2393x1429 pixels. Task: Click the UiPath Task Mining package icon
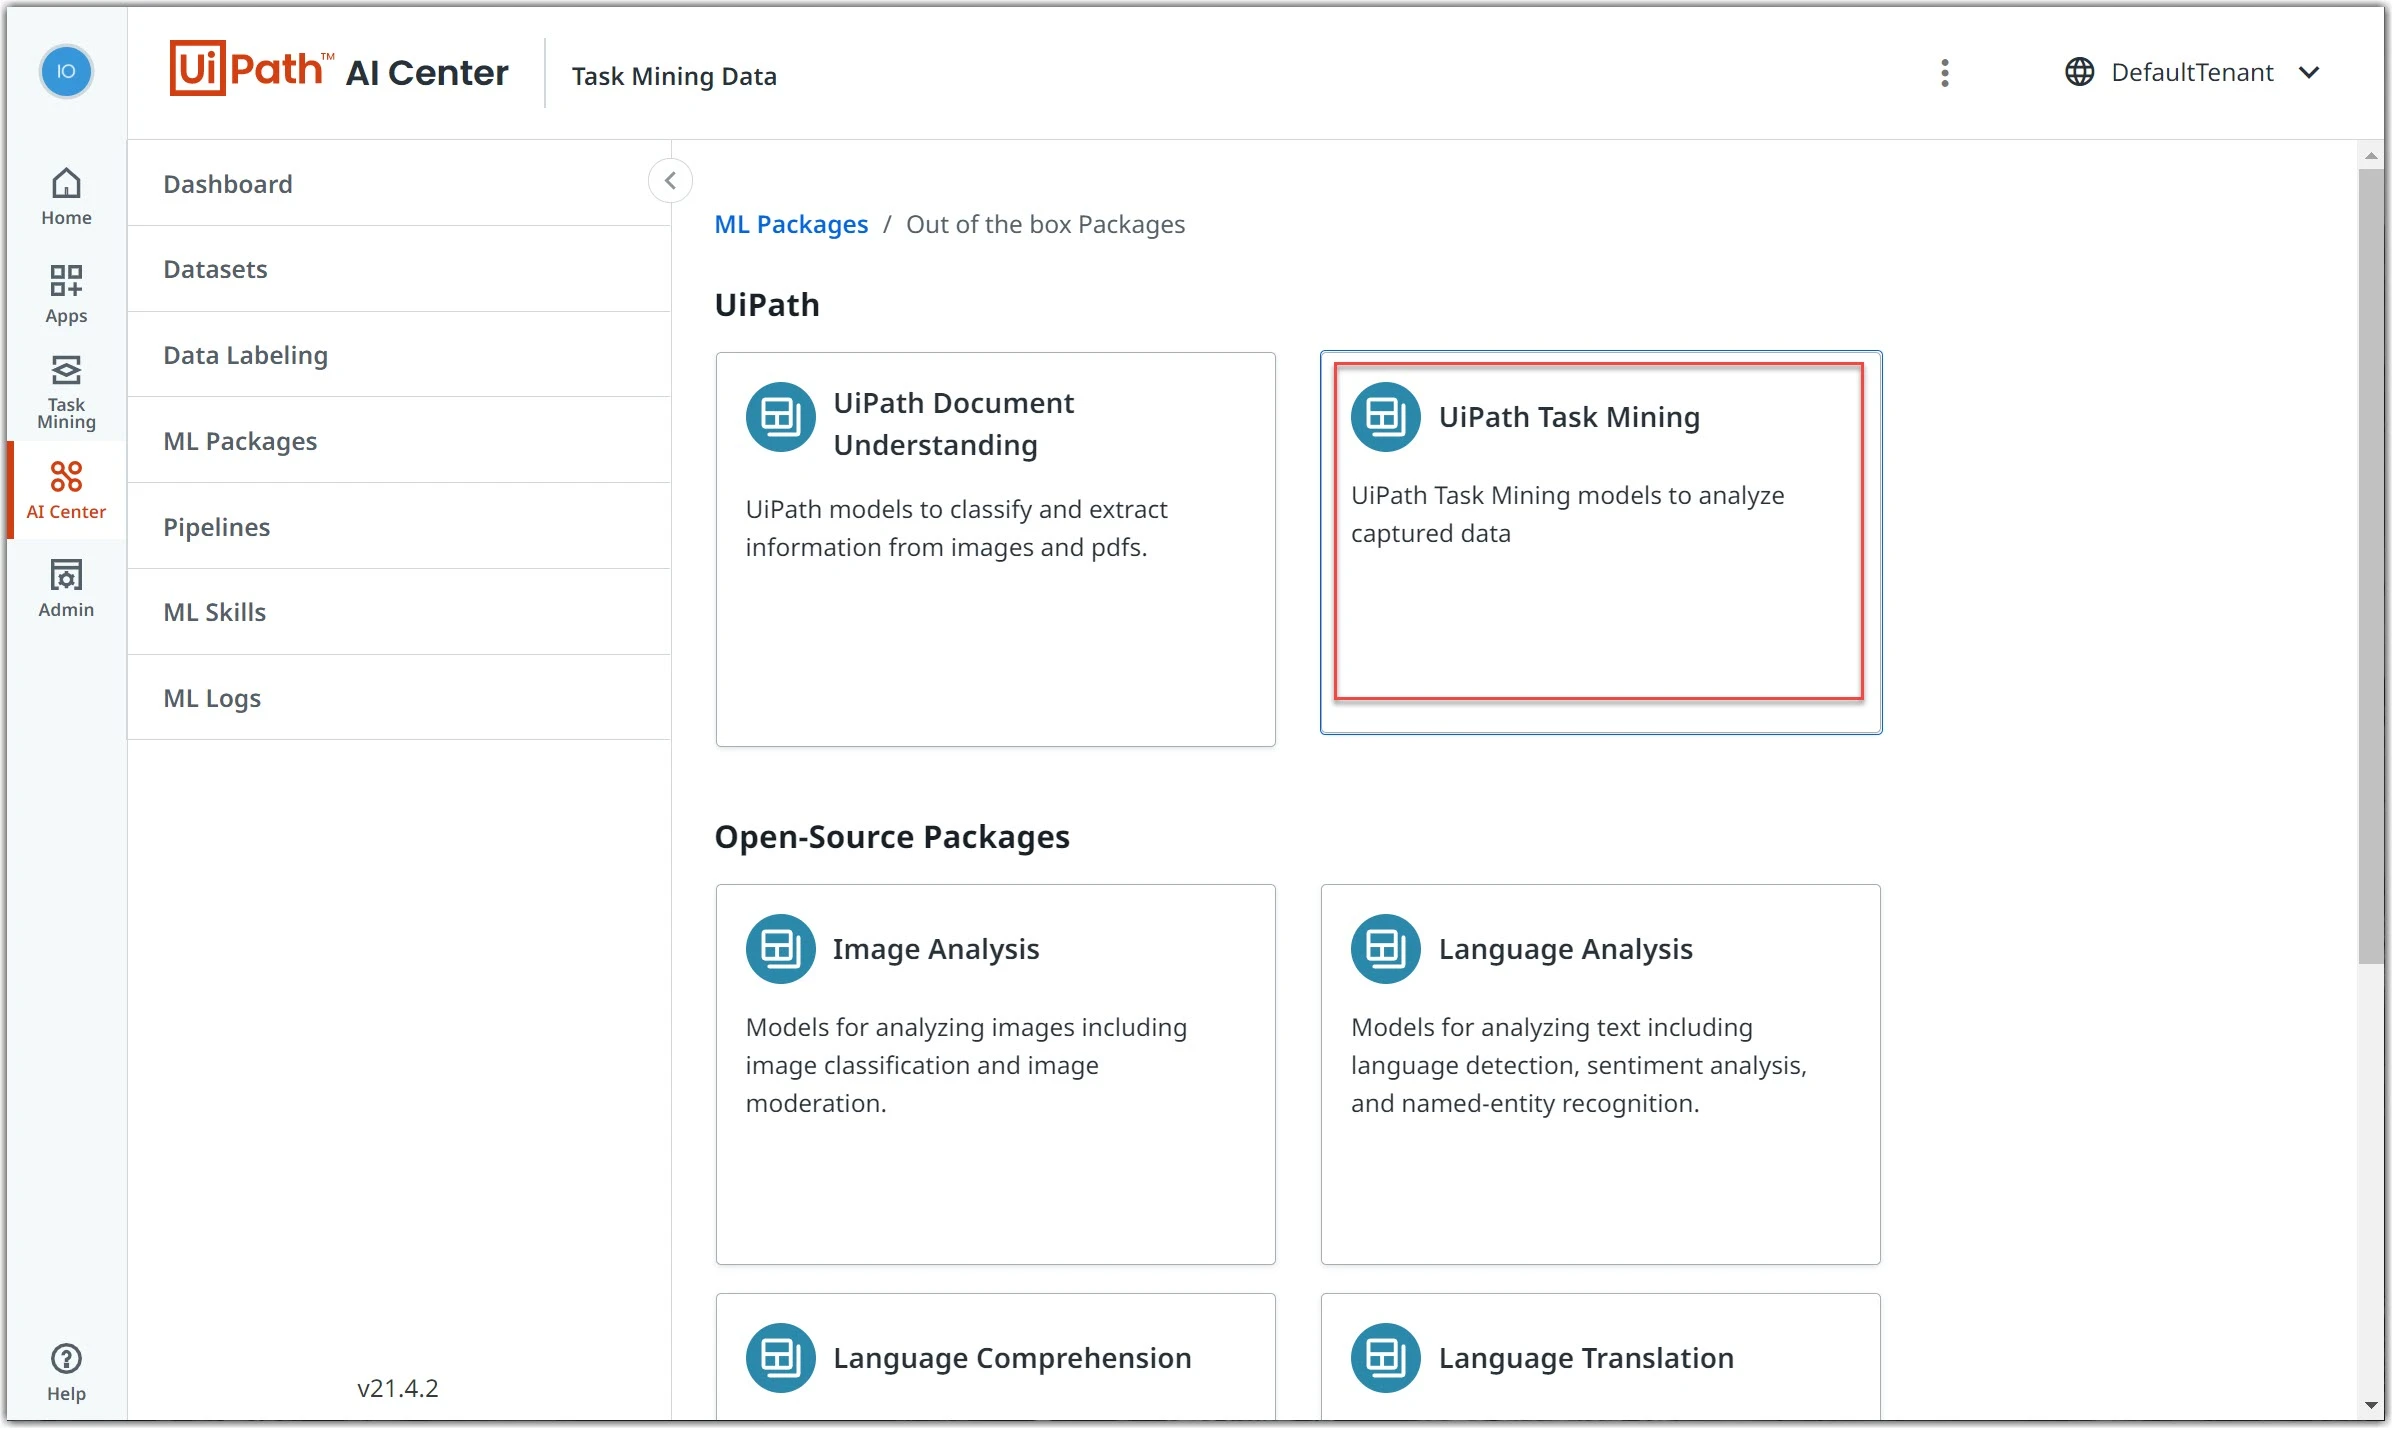click(x=1385, y=417)
